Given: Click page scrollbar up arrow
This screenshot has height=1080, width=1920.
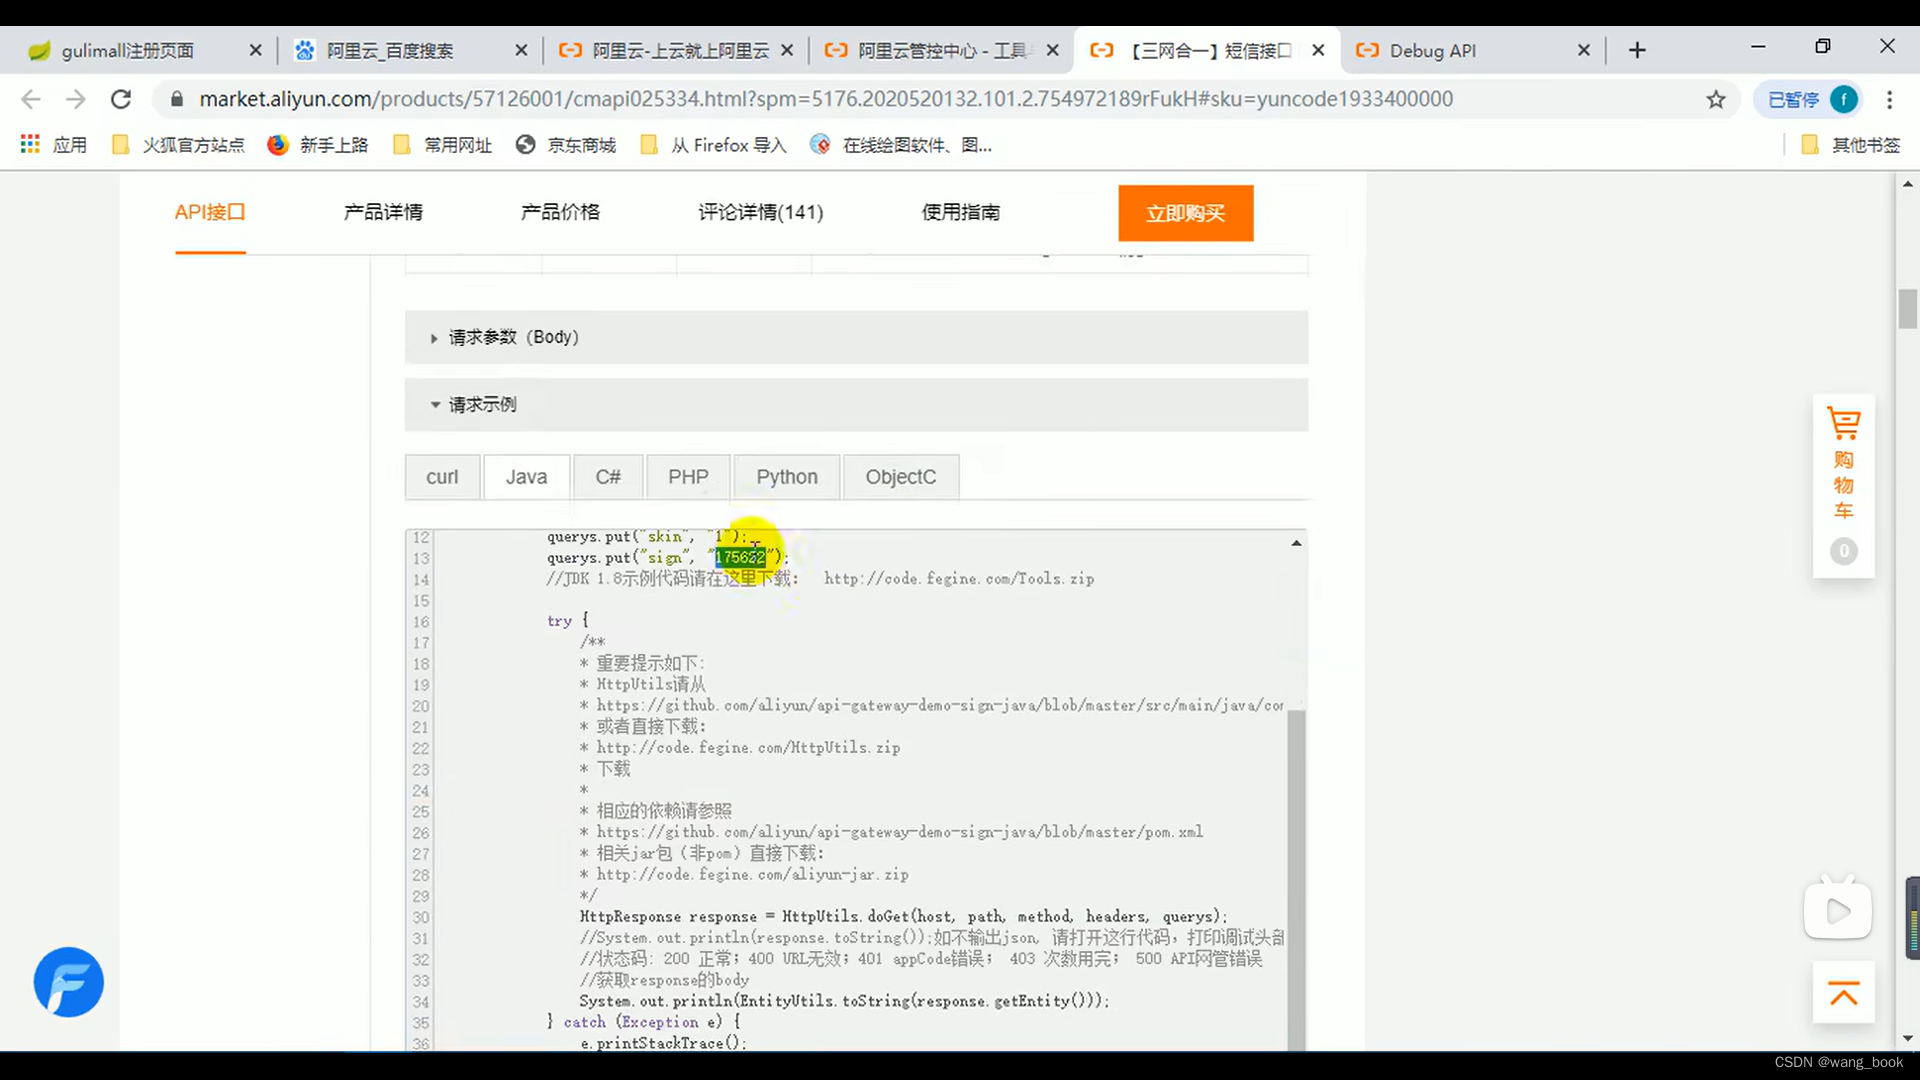Looking at the screenshot, I should (x=1908, y=184).
